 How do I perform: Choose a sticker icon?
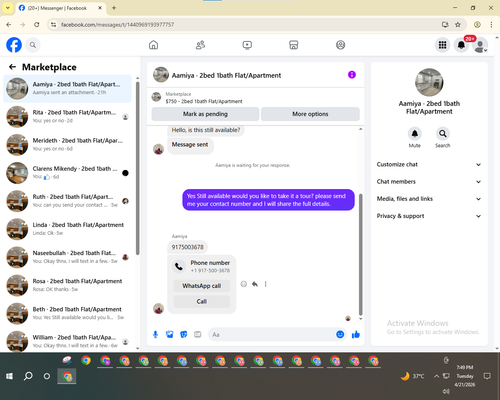click(184, 334)
